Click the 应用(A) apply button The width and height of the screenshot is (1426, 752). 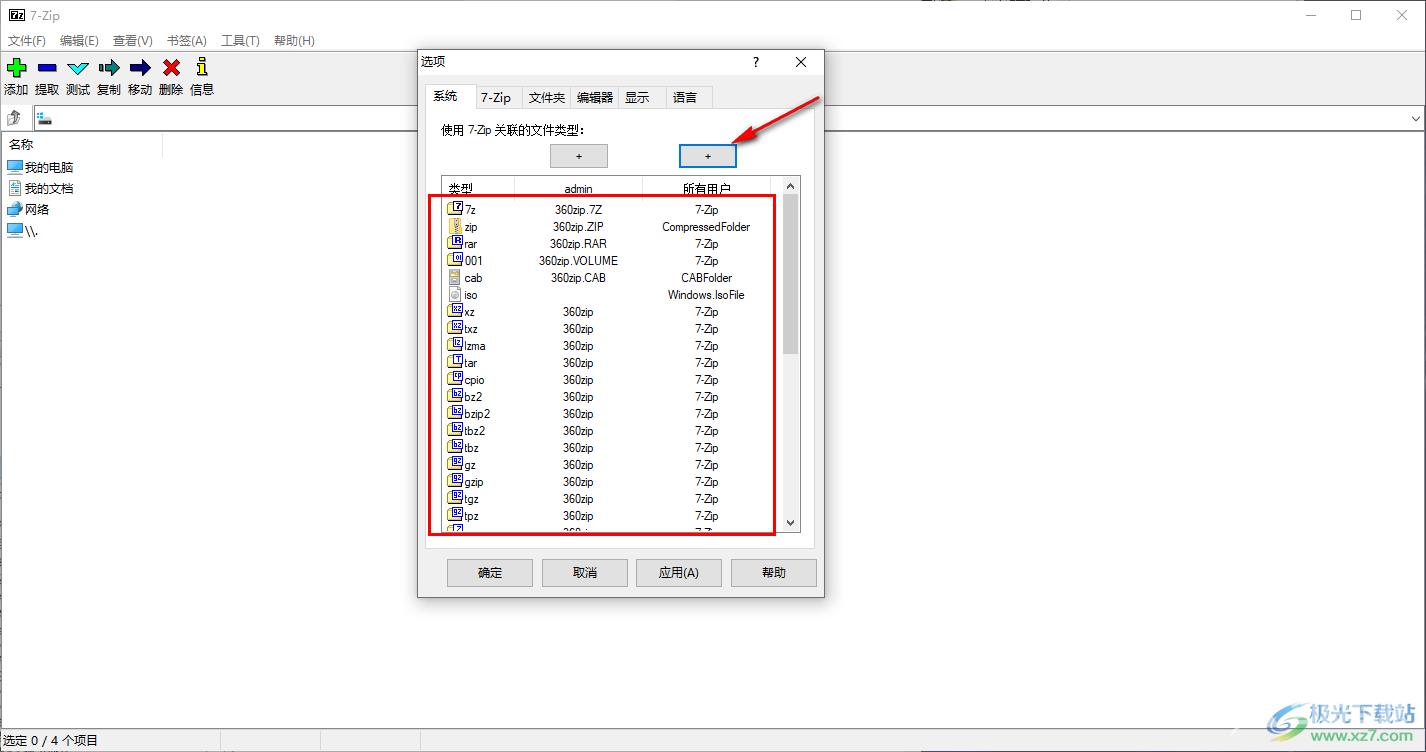click(679, 573)
